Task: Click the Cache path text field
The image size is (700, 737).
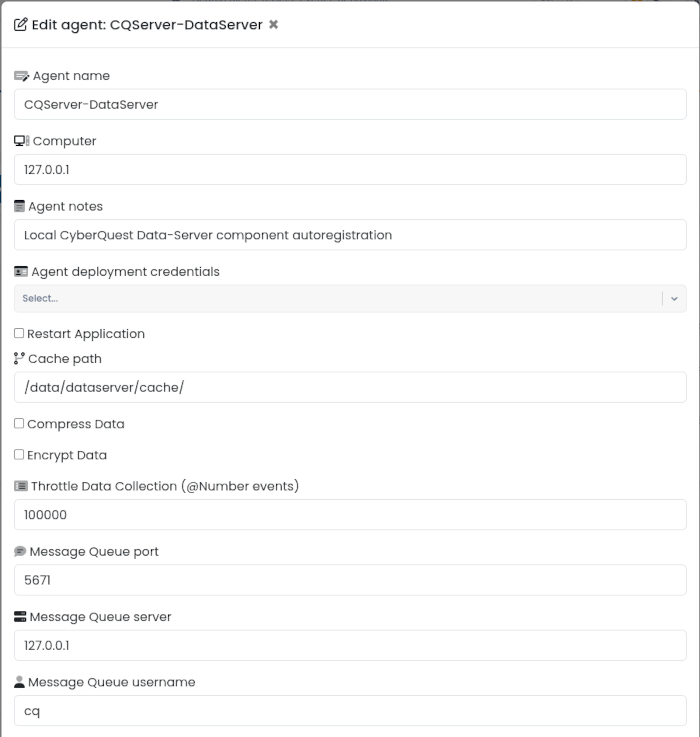Action: click(x=350, y=387)
